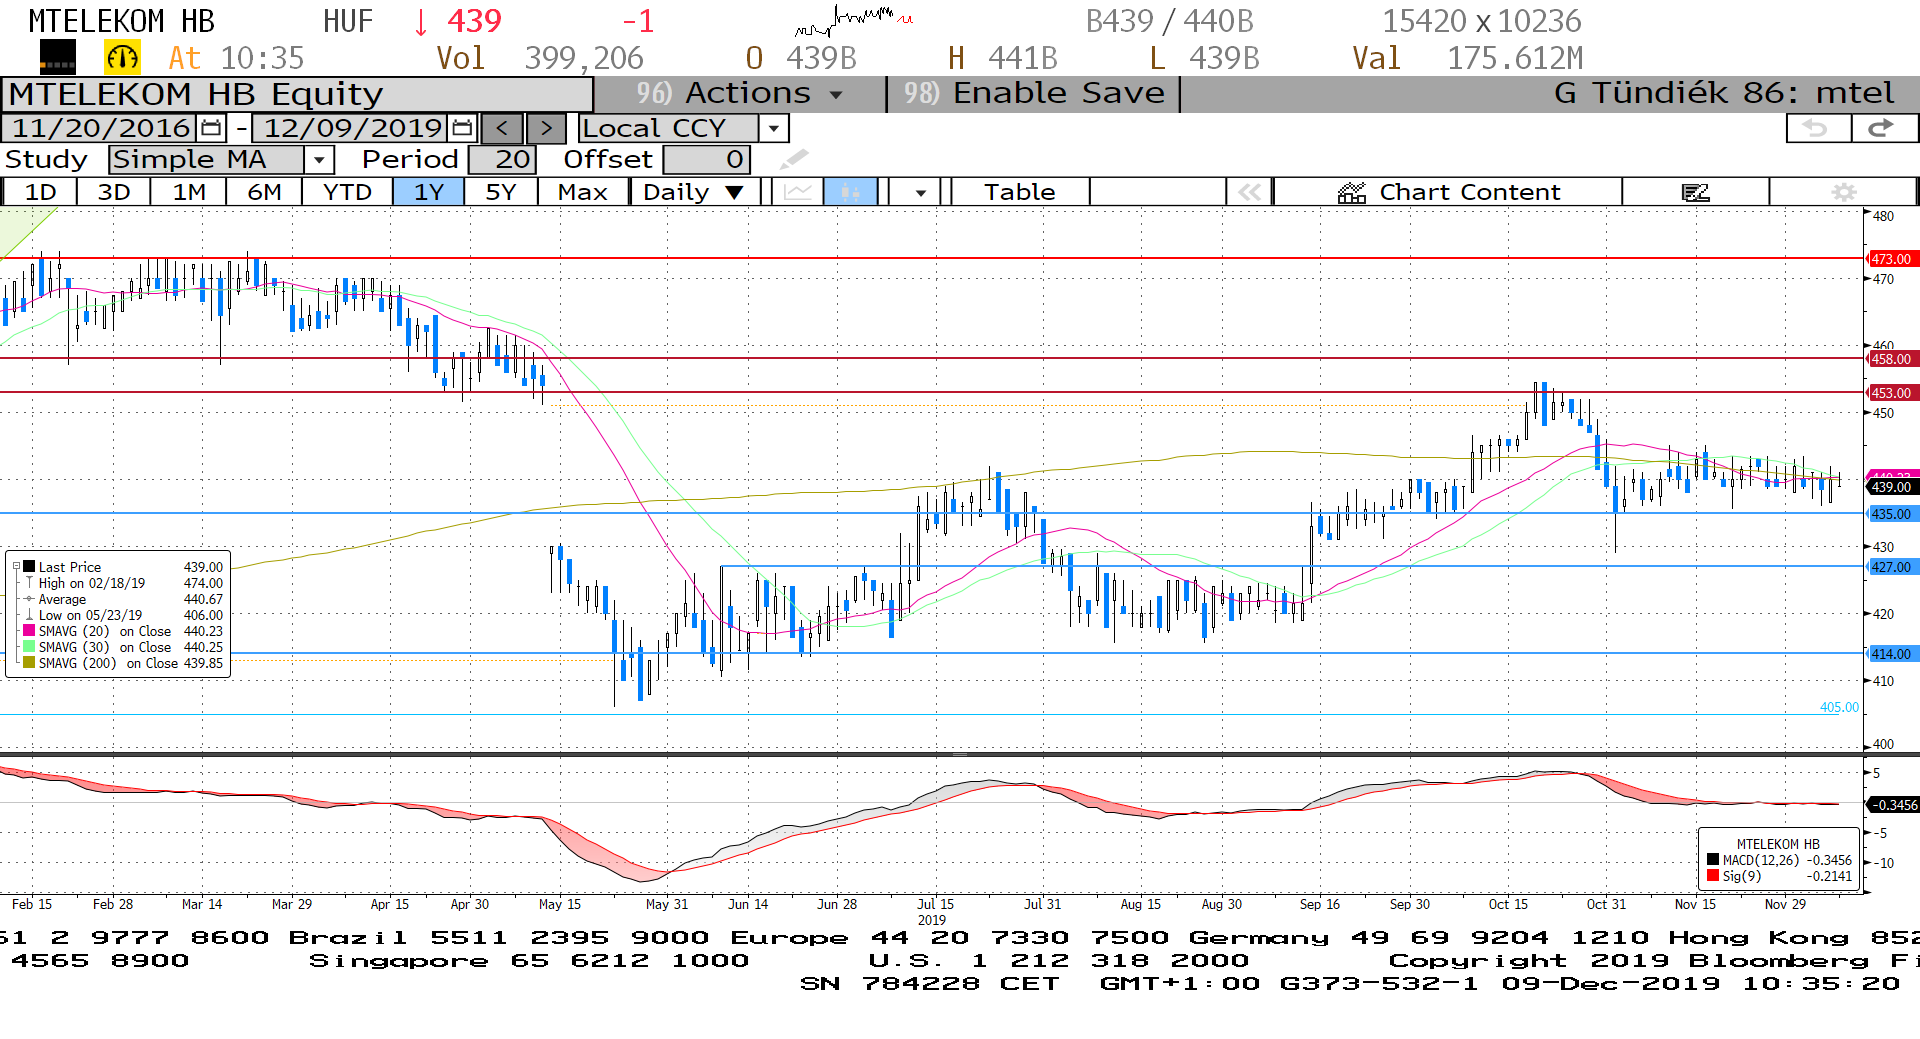Click the undo arrow button
Screen dimensions: 1920x1039
[1816, 128]
